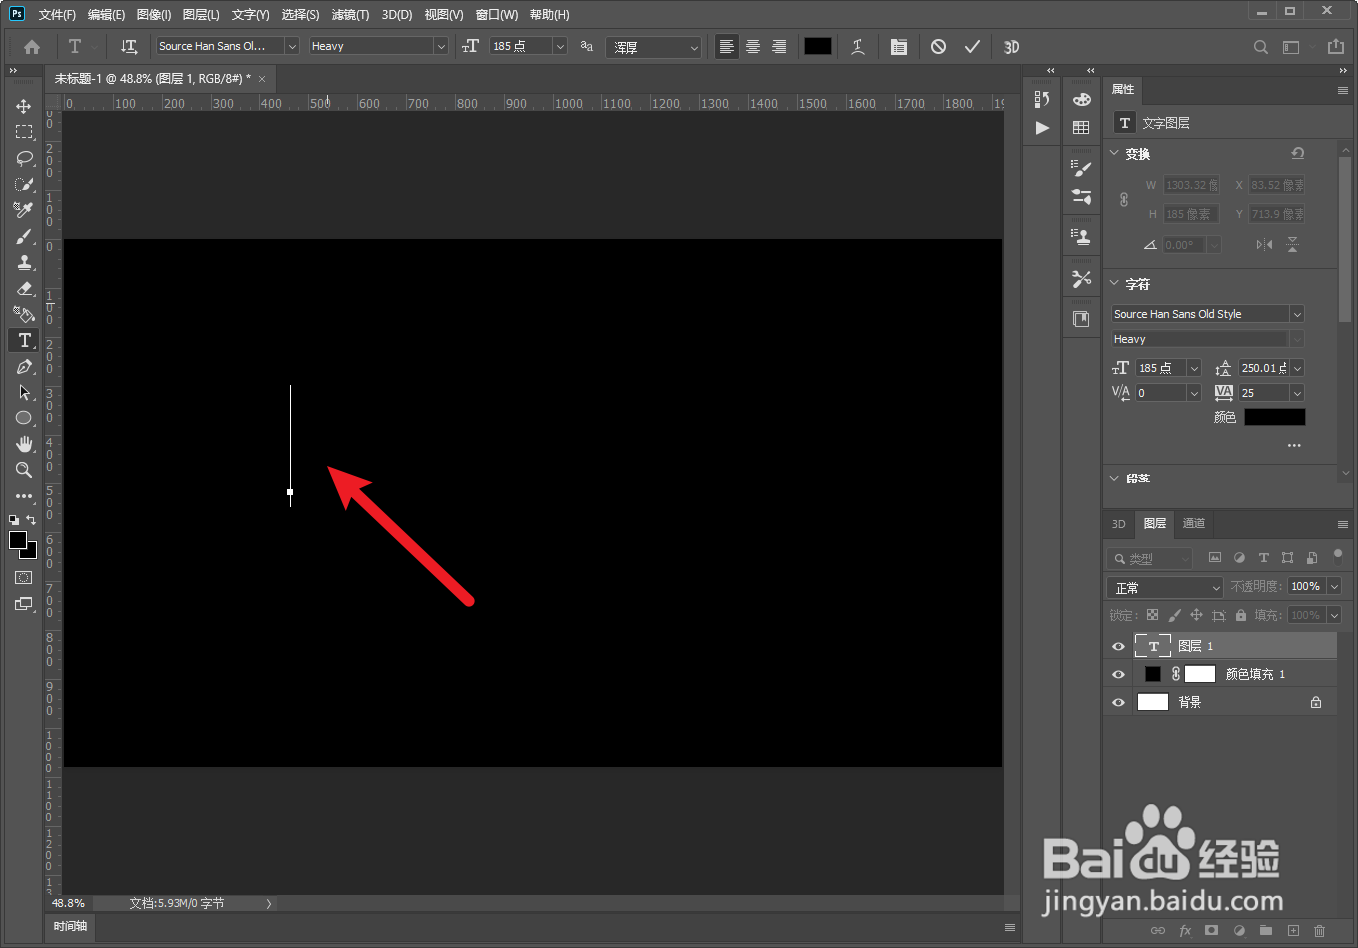Click the text color swatch in options bar
This screenshot has height=948, width=1358.
[x=818, y=46]
